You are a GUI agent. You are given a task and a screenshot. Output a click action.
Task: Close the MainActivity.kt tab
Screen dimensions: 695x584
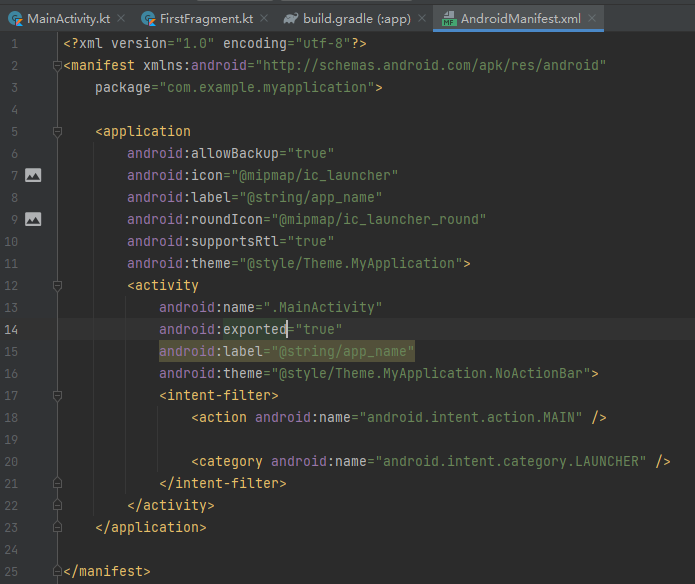[120, 19]
